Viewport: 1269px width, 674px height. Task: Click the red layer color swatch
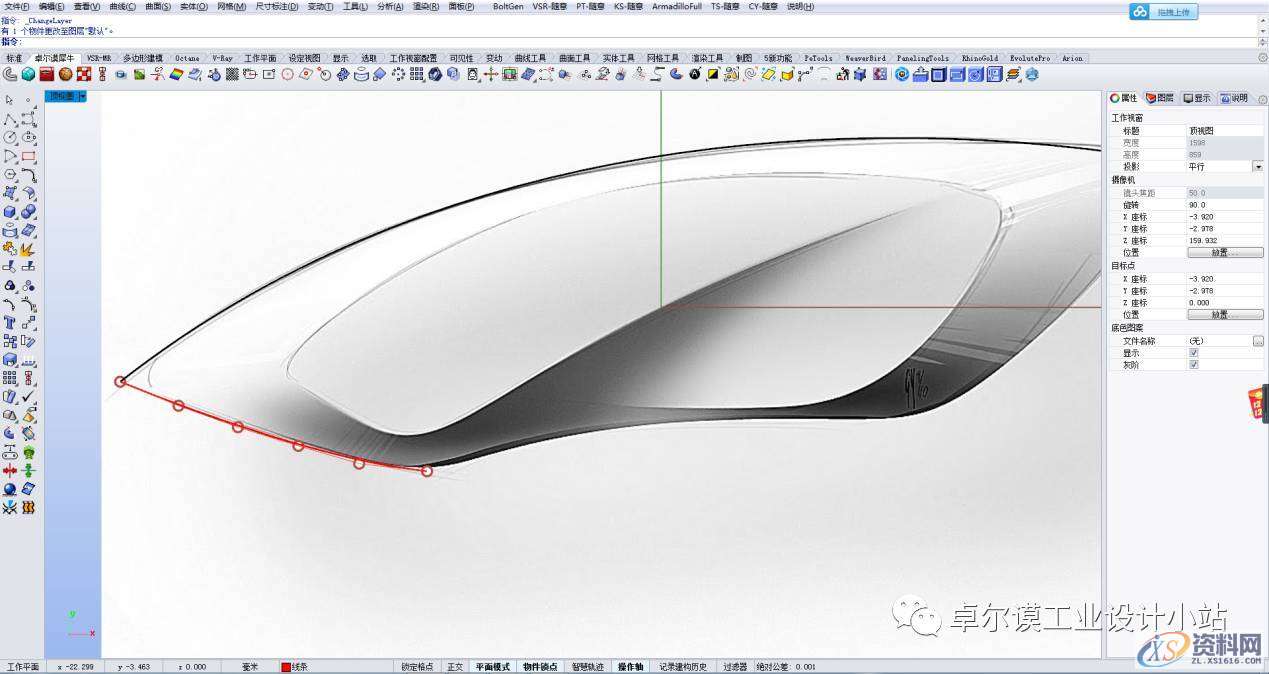point(285,667)
